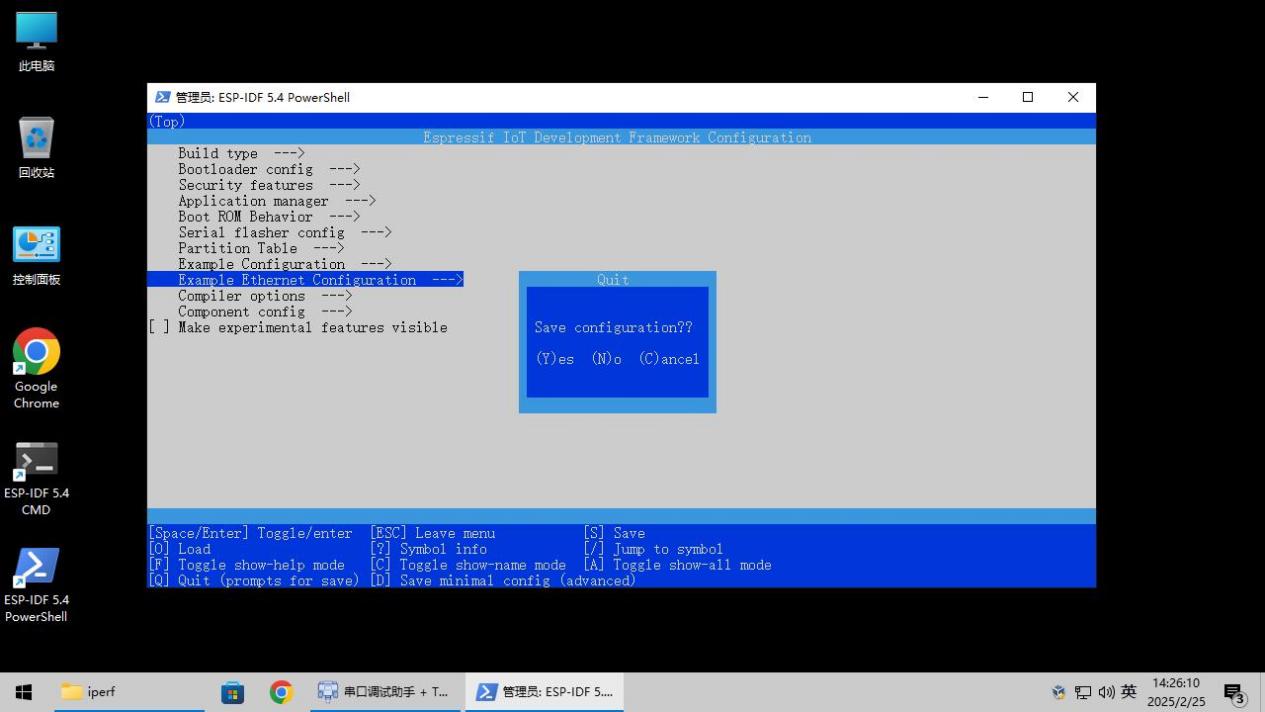Click the Chrome icon in the taskbar
1265x712 pixels.
pyautogui.click(x=281, y=692)
